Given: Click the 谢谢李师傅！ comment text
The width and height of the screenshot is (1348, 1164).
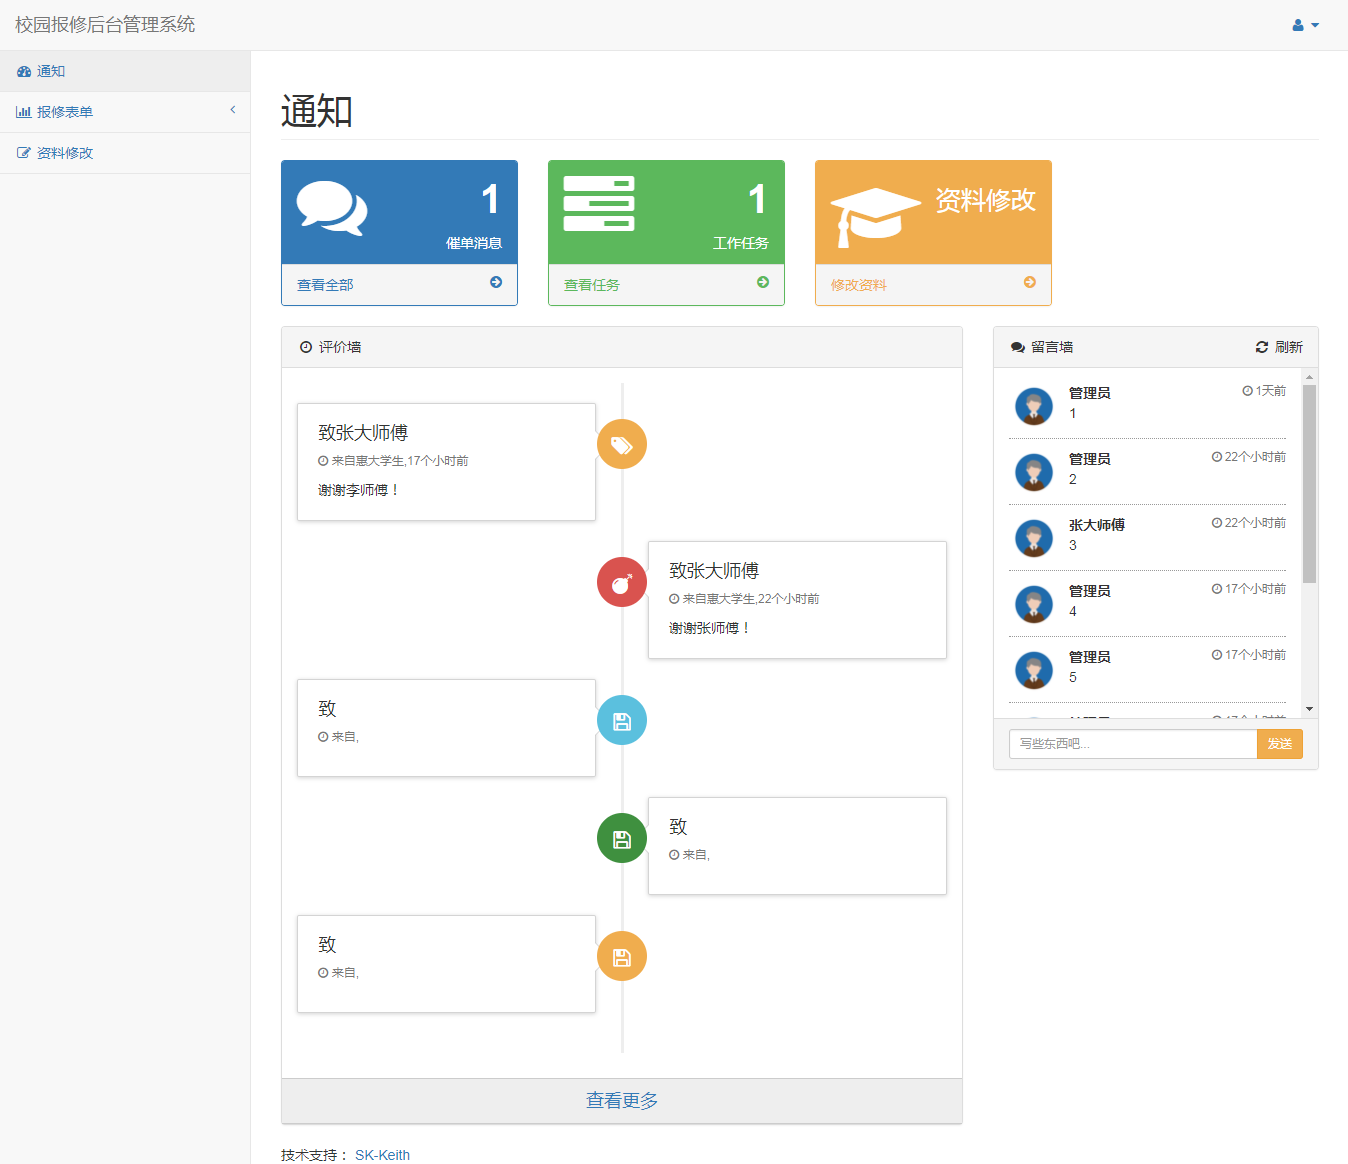Looking at the screenshot, I should 359,490.
